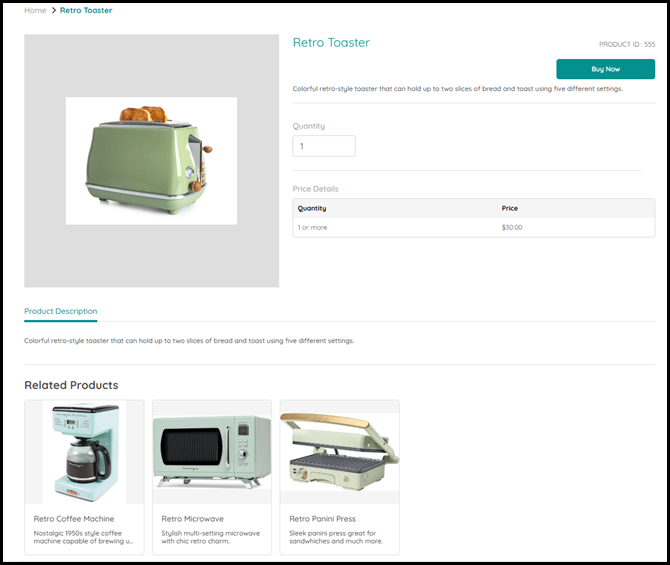The width and height of the screenshot is (670, 565).
Task: Select the Quantity column header in price table
Action: pos(312,208)
